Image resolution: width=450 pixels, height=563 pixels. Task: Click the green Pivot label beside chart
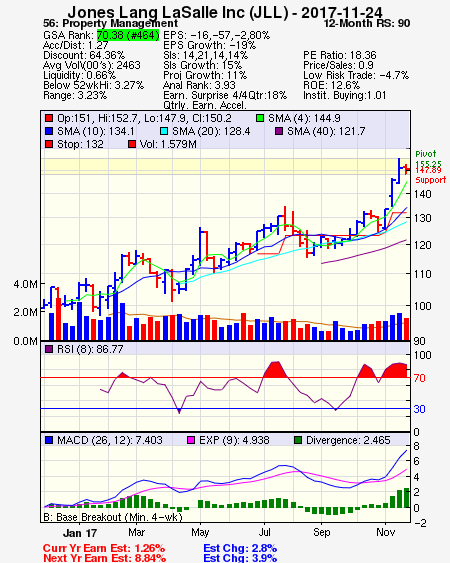click(x=426, y=154)
